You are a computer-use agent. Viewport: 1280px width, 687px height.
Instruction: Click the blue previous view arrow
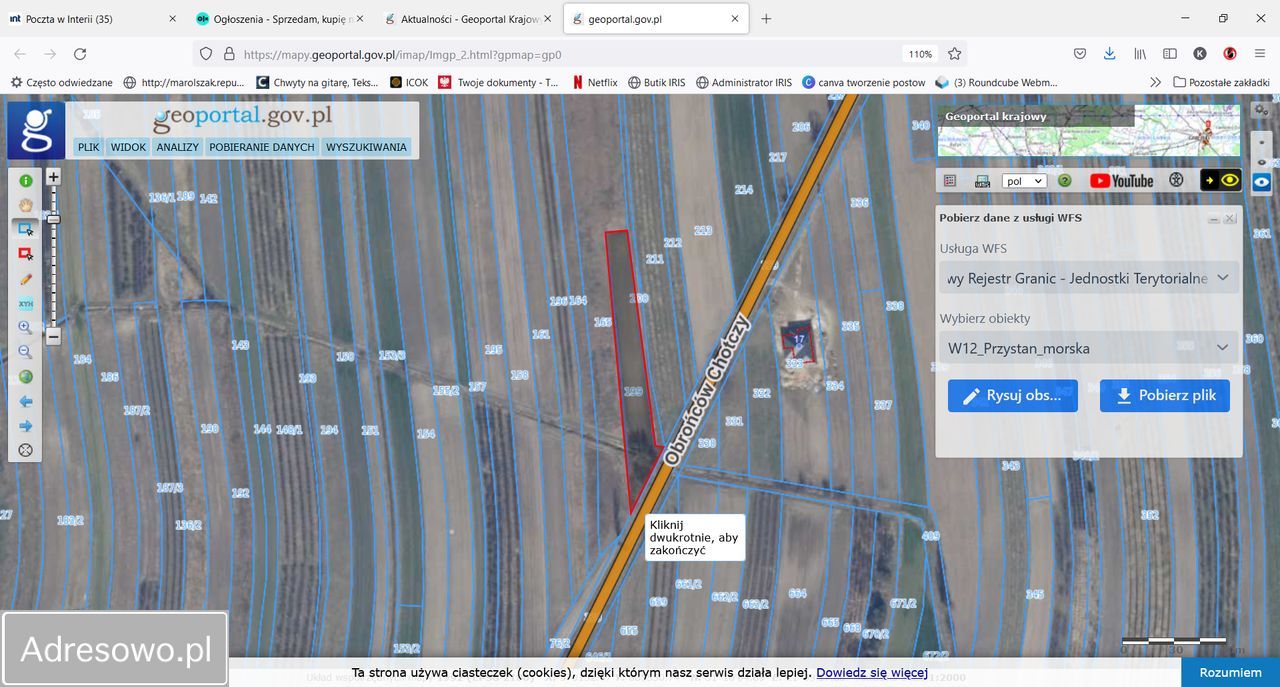pos(26,401)
